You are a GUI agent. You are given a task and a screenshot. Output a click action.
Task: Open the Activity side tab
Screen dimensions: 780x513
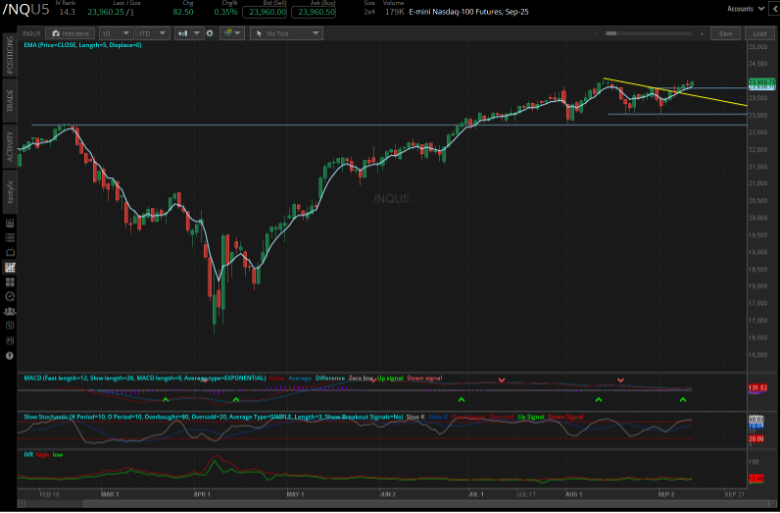coord(10,146)
